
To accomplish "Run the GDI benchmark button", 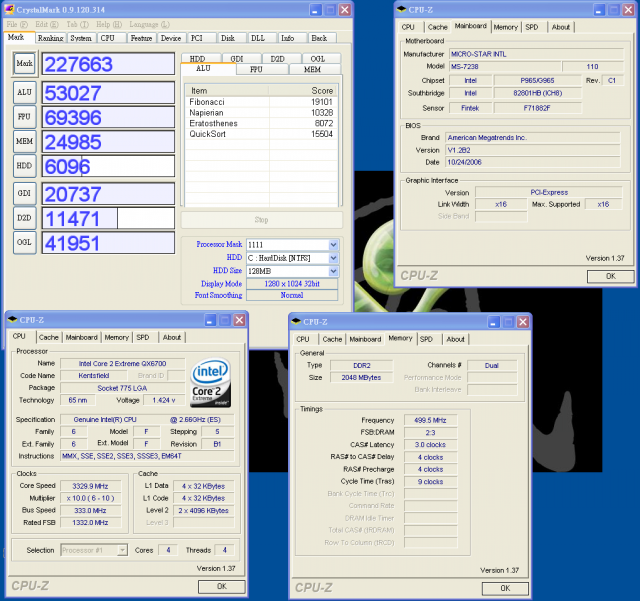I will (x=24, y=193).
